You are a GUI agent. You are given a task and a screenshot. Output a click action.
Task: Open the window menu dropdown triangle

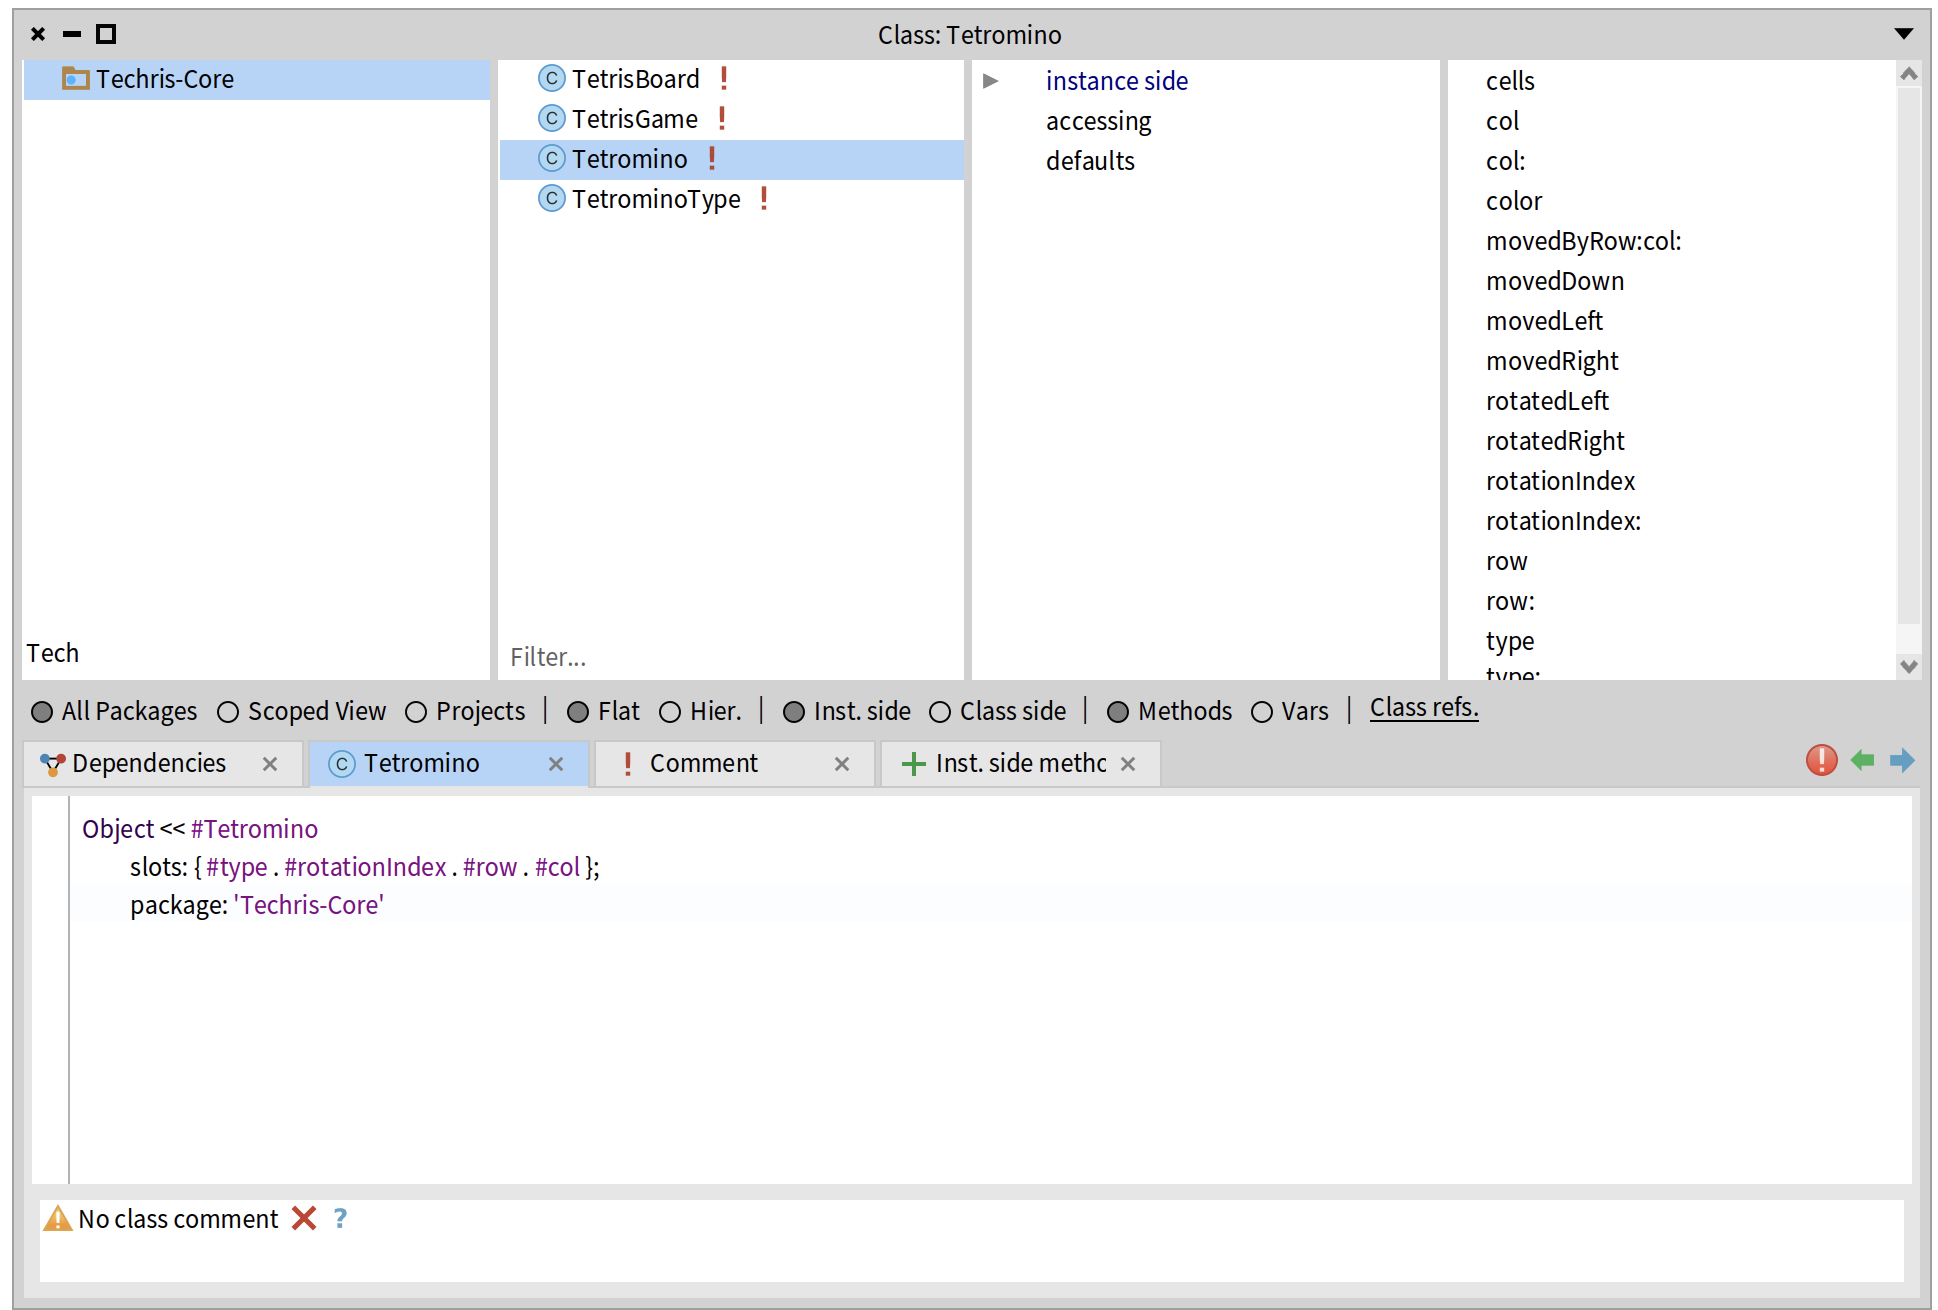(x=1904, y=34)
